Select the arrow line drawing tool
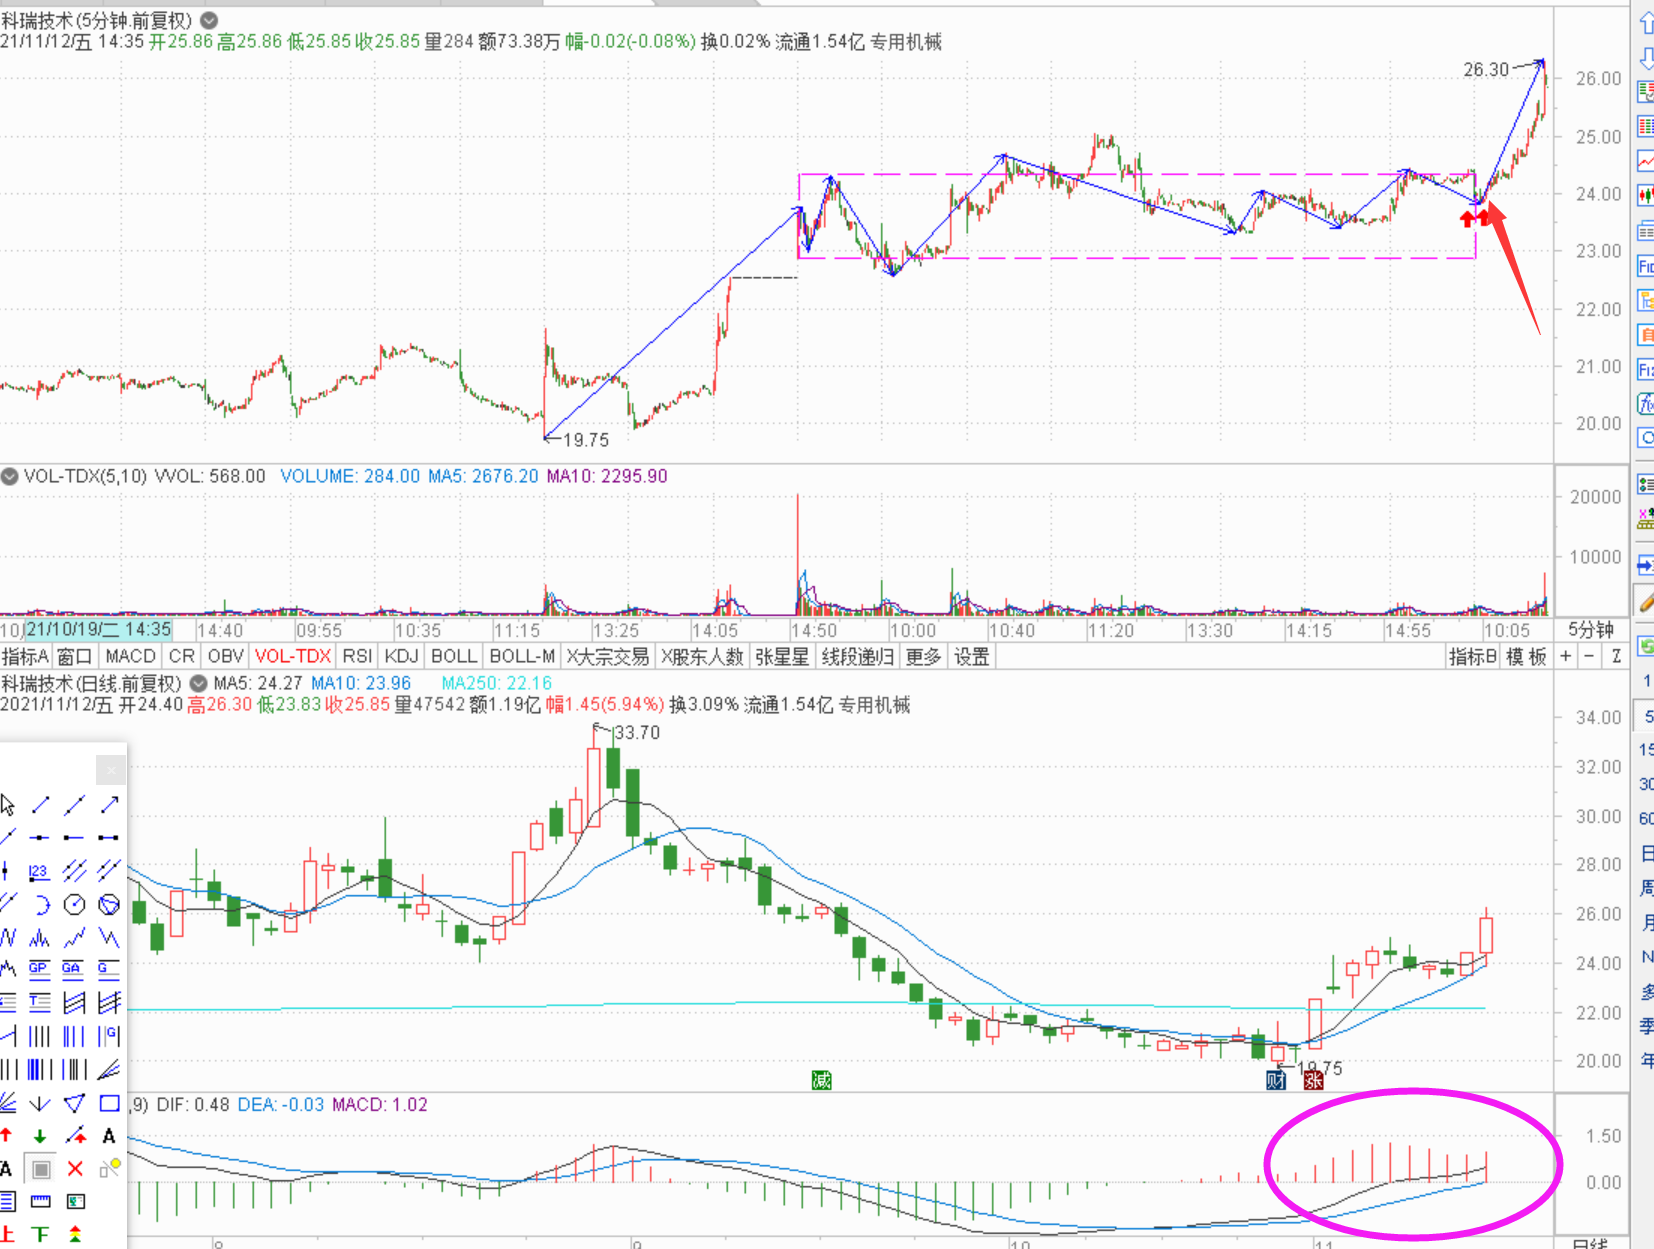Image resolution: width=1654 pixels, height=1249 pixels. tap(109, 804)
